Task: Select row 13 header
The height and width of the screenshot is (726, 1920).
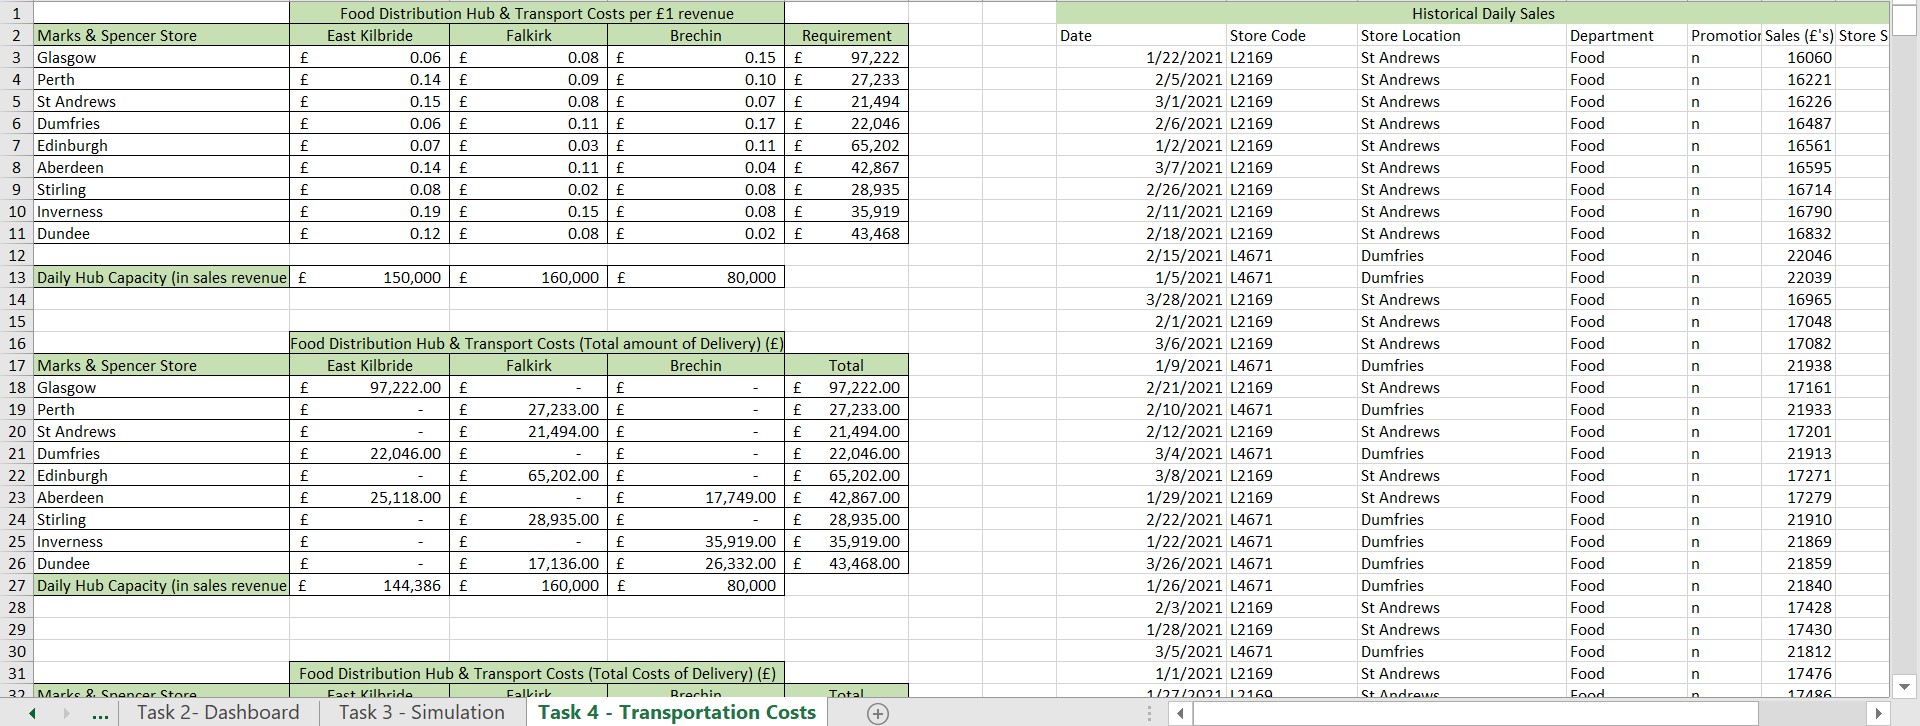Action: click(17, 278)
